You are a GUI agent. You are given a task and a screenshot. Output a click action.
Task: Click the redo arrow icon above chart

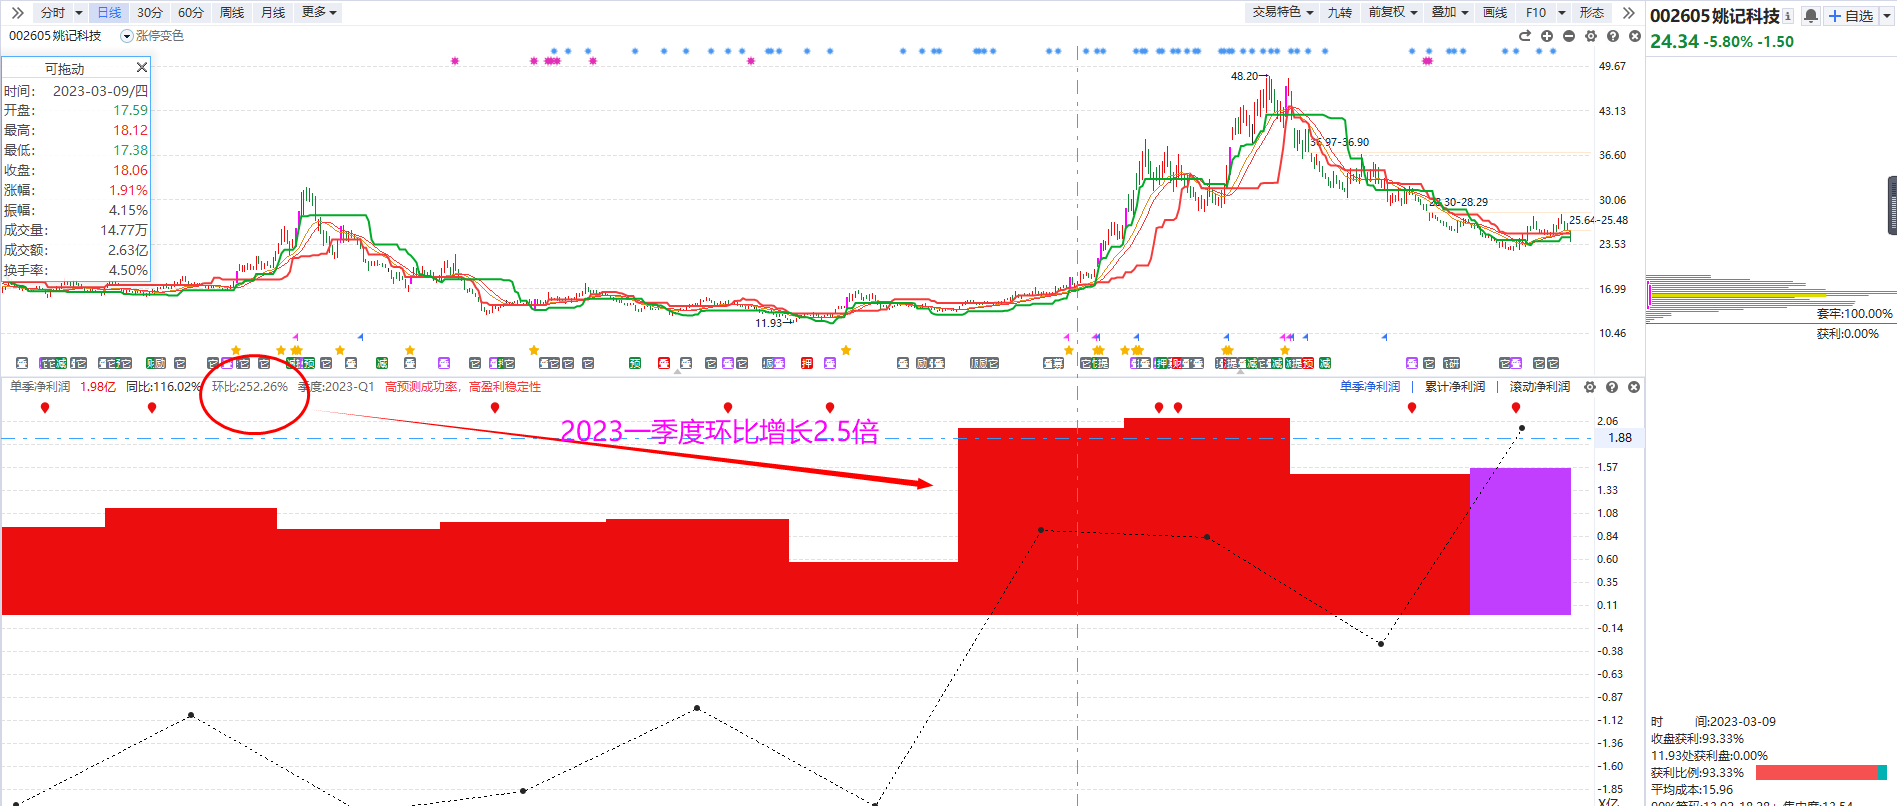click(1525, 36)
